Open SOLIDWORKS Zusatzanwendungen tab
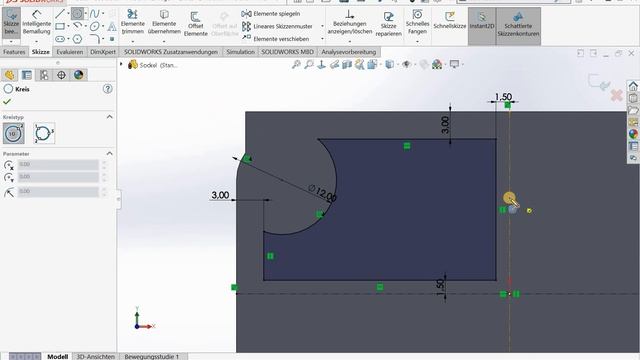Viewport: 640px width, 360px height. click(x=171, y=52)
